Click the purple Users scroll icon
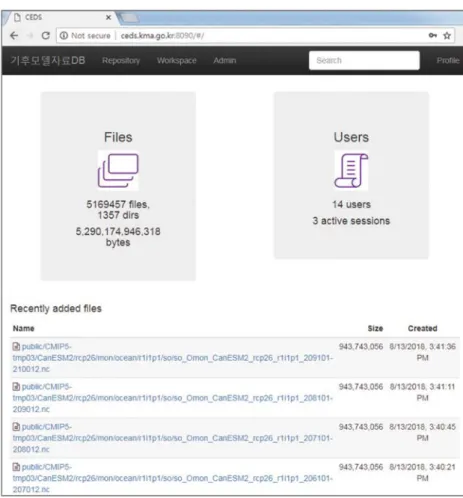 [351, 170]
